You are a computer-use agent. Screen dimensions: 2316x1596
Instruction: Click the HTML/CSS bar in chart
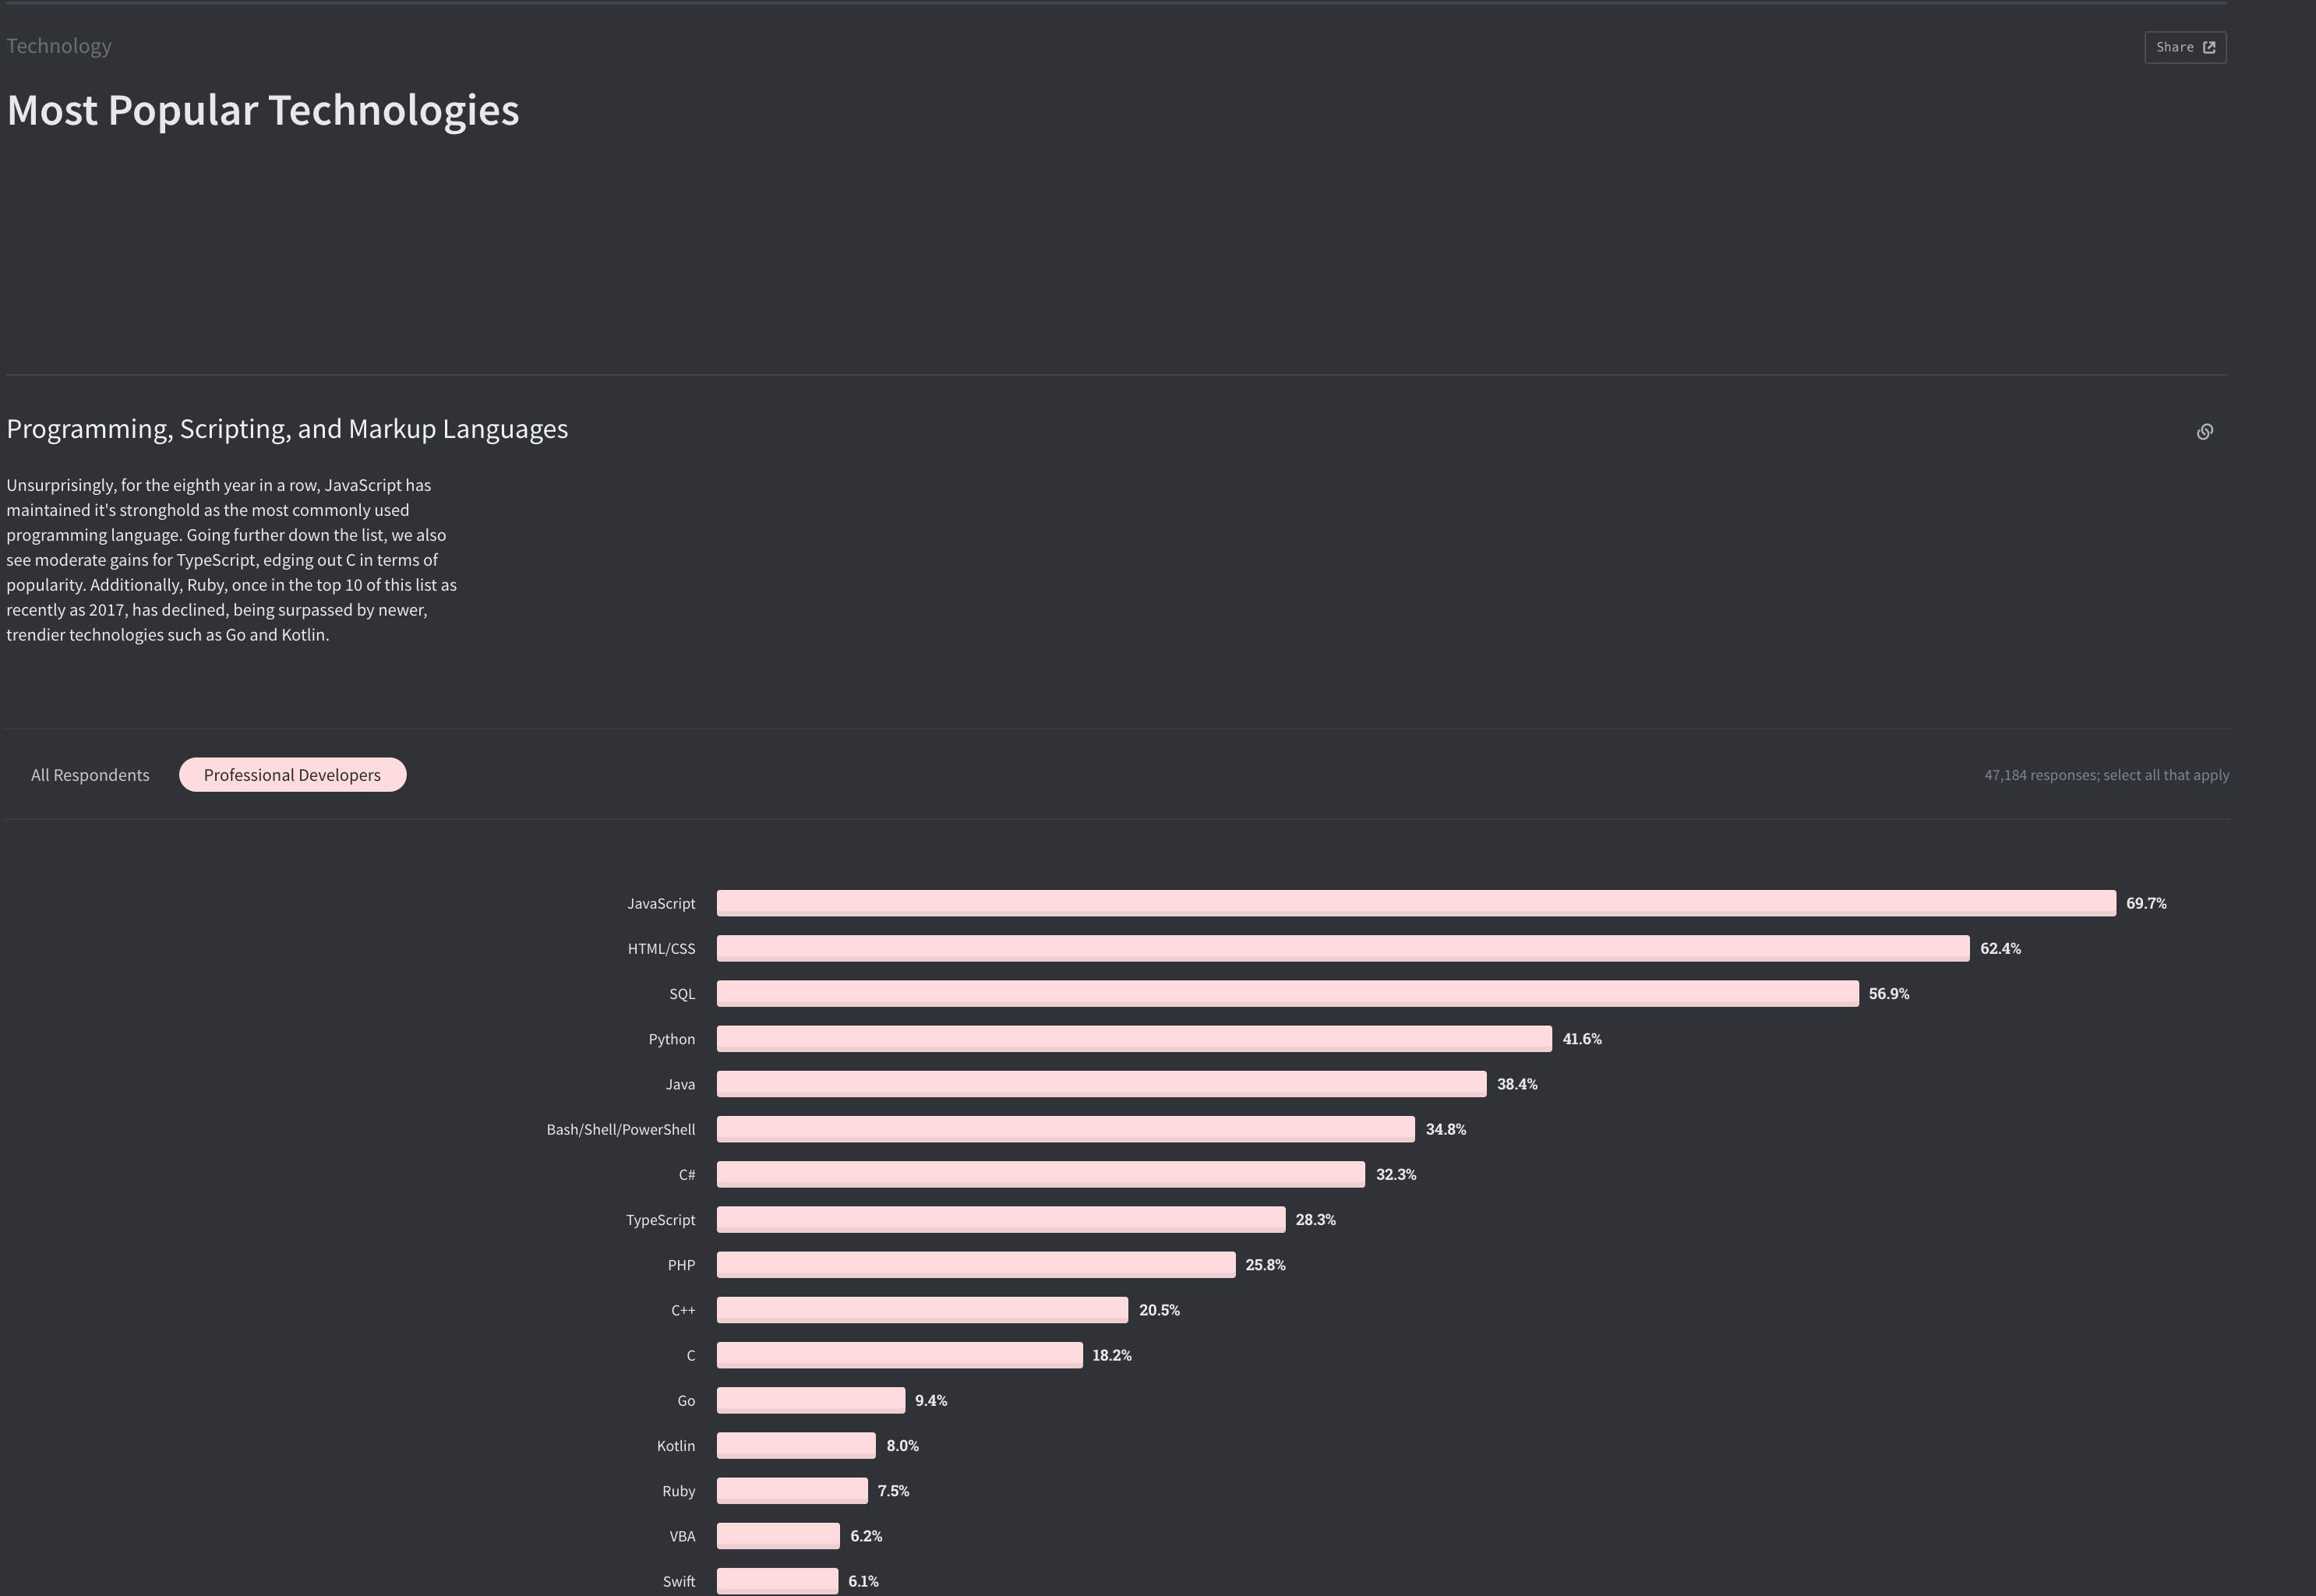[1342, 948]
